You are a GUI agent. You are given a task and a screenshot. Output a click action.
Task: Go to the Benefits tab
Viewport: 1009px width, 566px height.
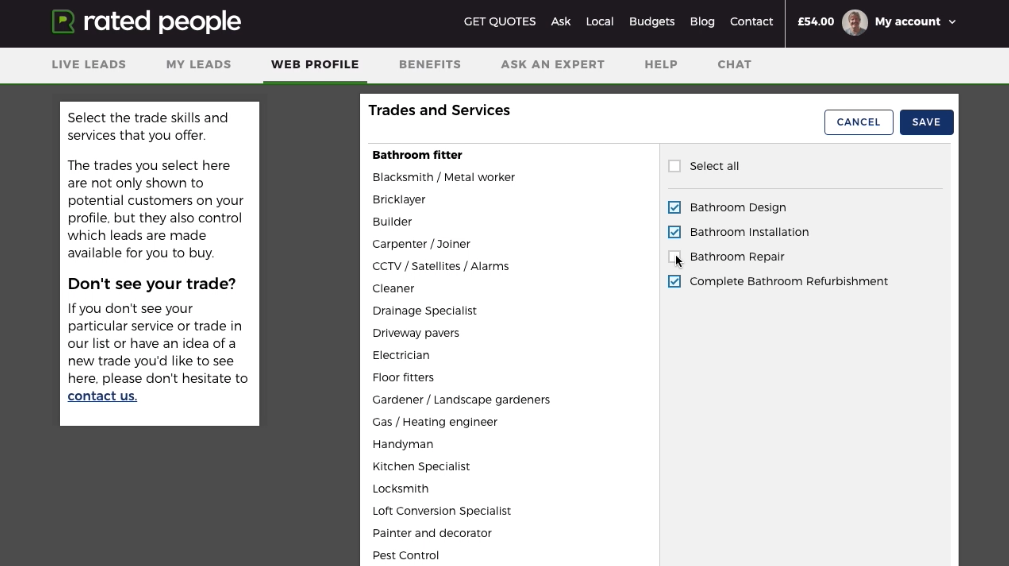pos(430,64)
